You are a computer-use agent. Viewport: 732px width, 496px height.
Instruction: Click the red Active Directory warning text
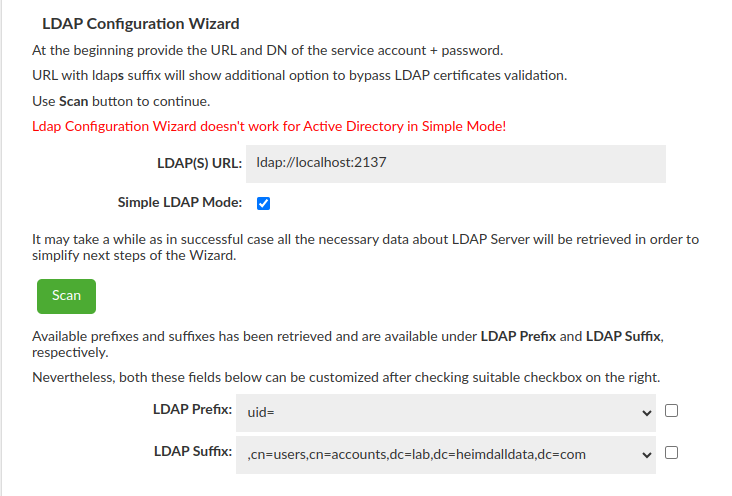(x=270, y=126)
